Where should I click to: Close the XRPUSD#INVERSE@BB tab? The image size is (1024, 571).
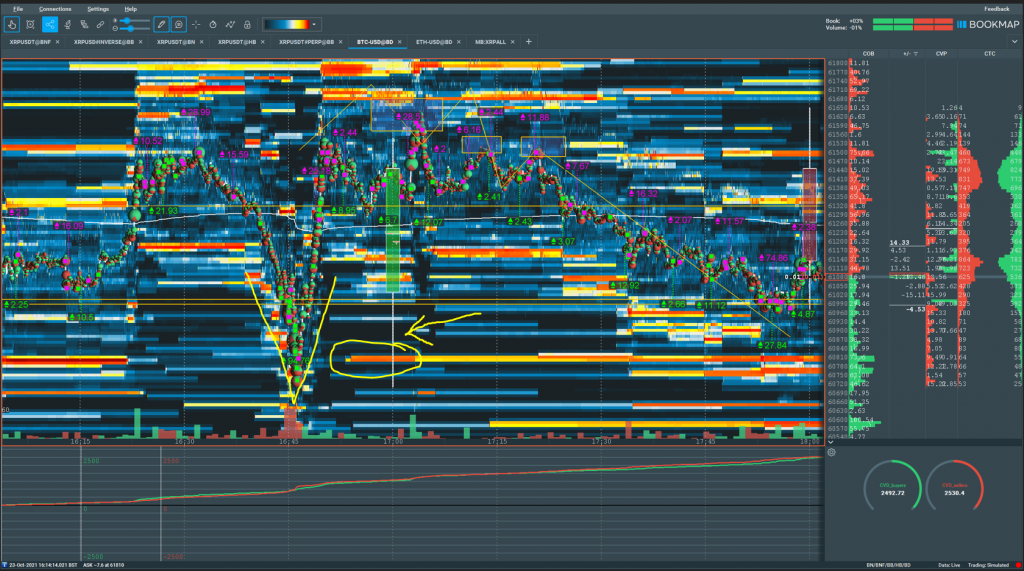coord(140,42)
